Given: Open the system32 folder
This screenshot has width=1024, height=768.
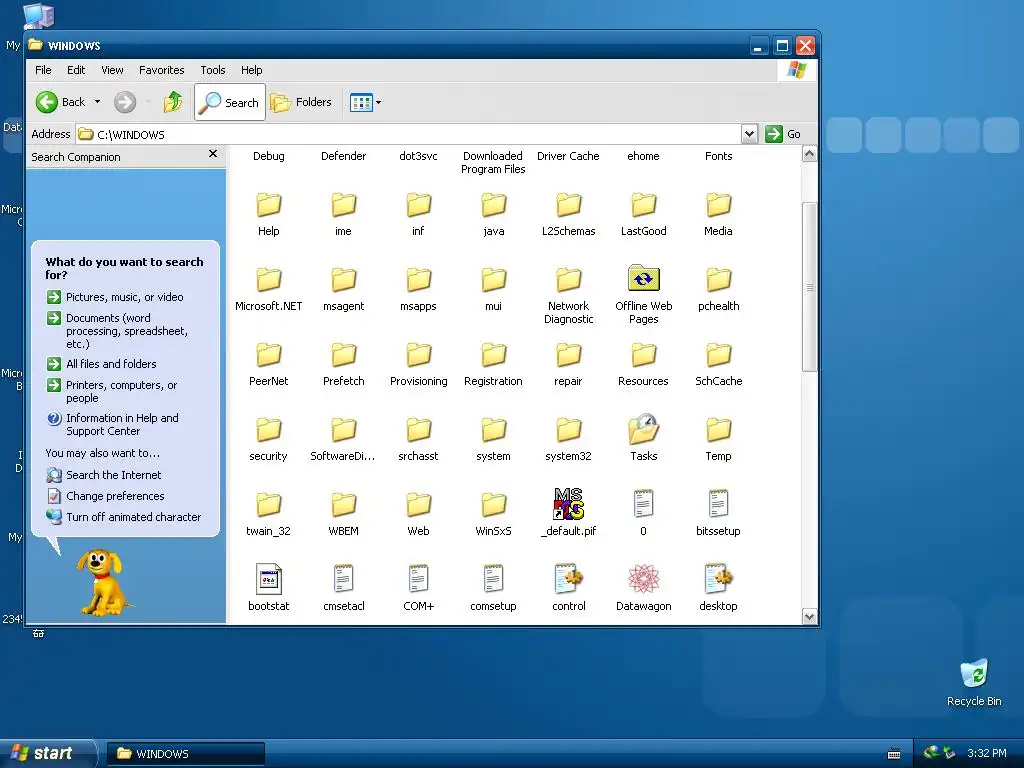Looking at the screenshot, I should (x=568, y=430).
